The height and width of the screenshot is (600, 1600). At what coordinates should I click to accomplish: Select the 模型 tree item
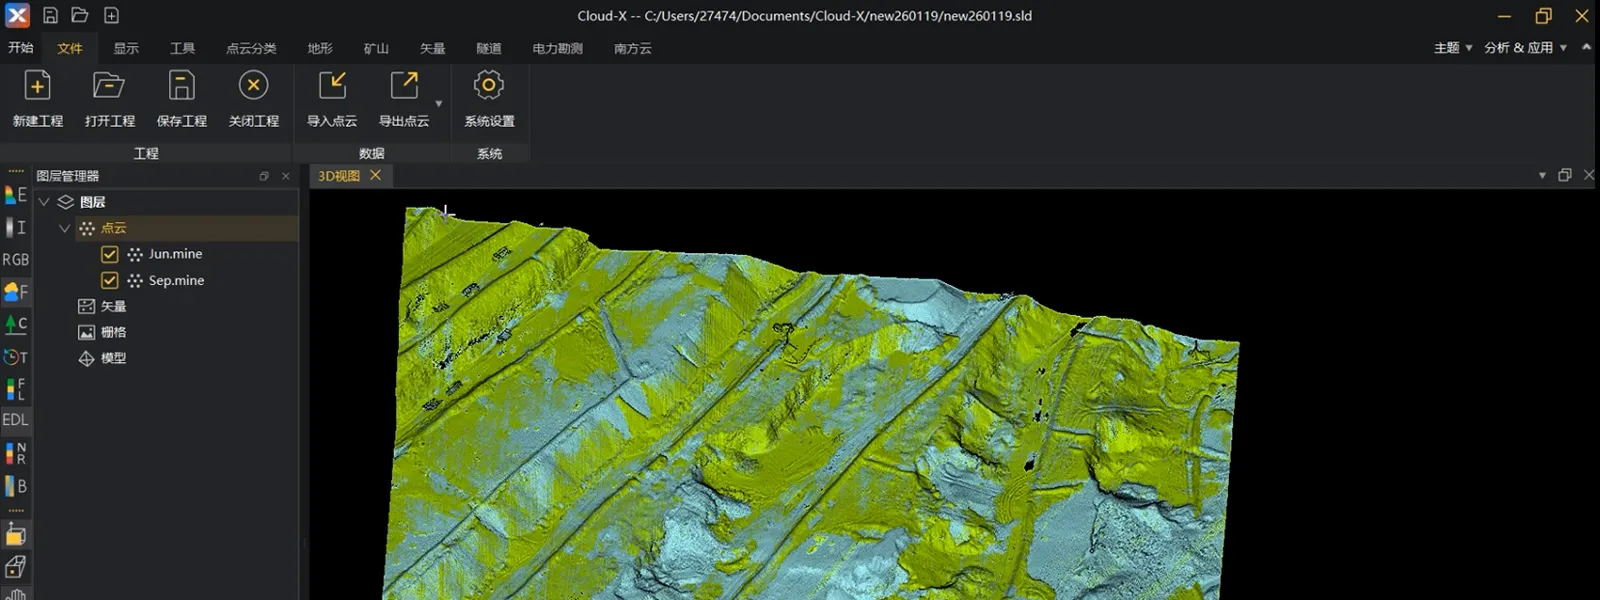pyautogui.click(x=113, y=358)
